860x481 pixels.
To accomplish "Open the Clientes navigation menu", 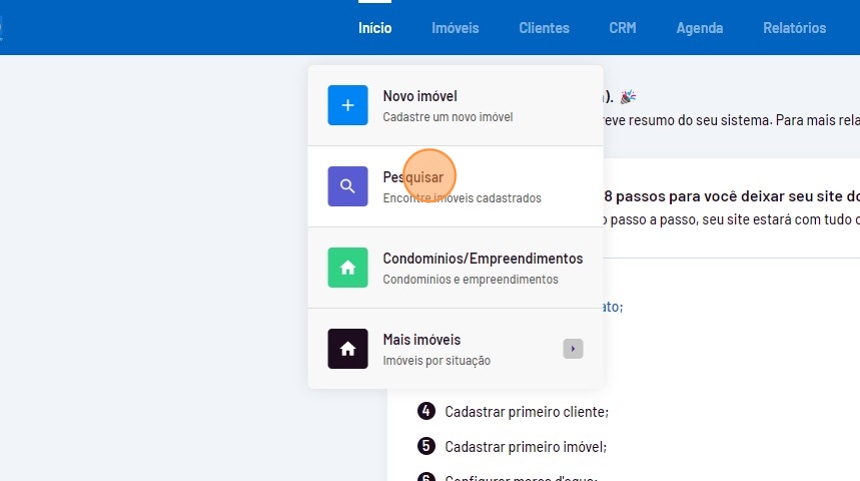I will click(544, 28).
